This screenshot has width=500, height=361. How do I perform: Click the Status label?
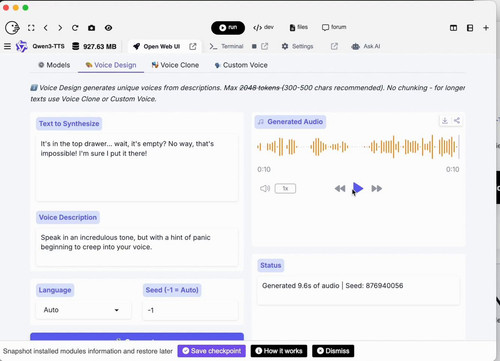(x=271, y=265)
